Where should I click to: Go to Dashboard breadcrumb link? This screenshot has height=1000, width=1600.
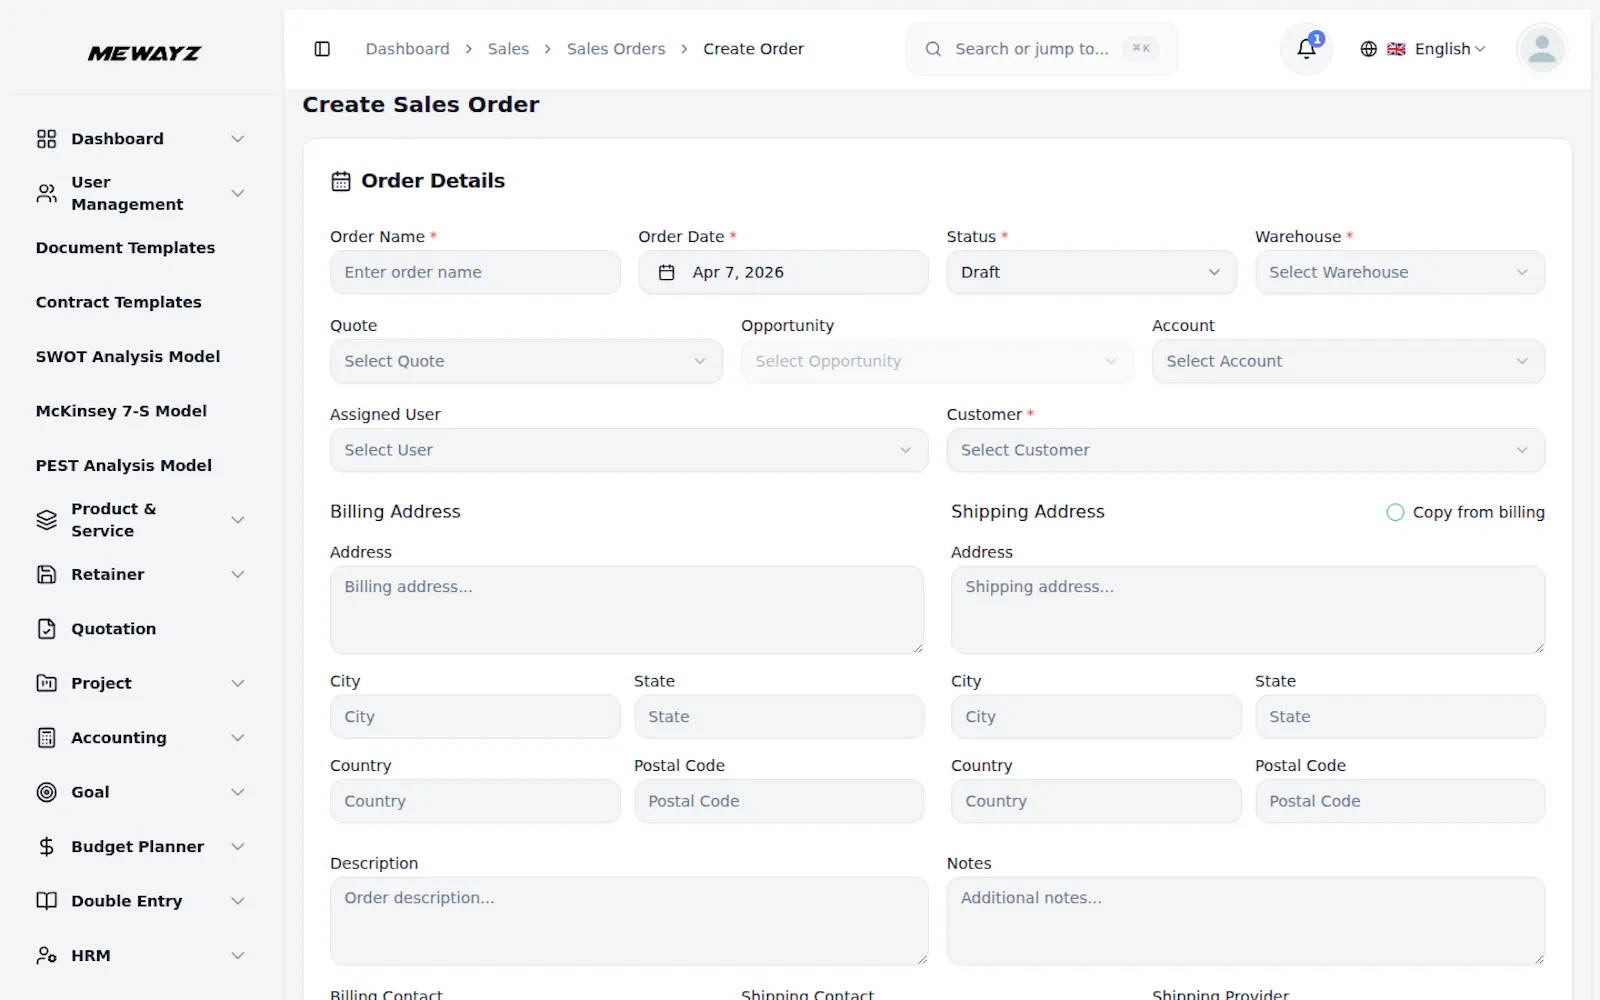pos(407,49)
